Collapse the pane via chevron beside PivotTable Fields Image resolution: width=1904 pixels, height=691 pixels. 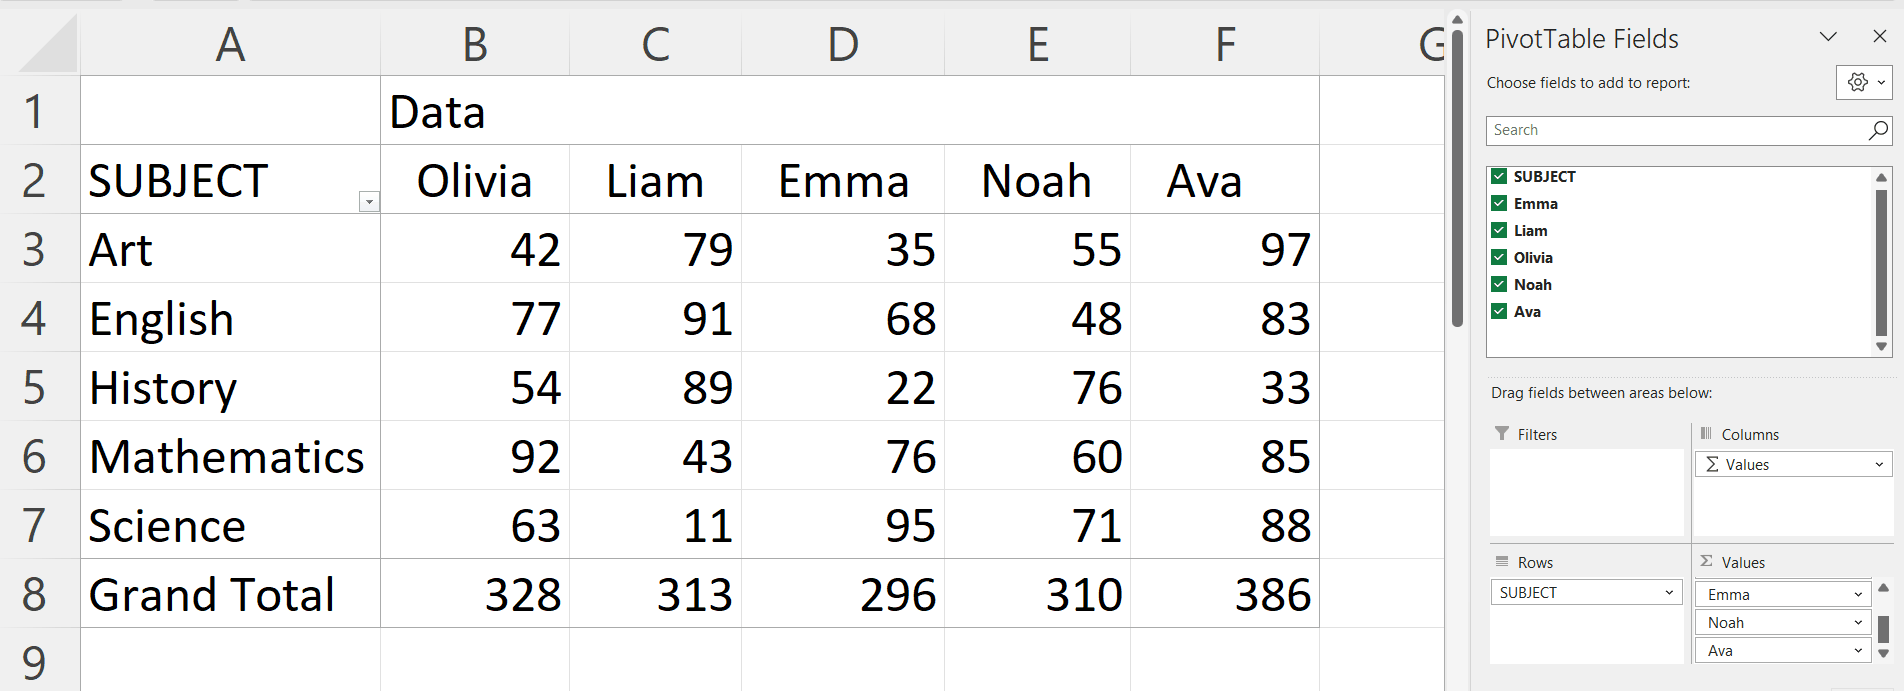(x=1829, y=37)
